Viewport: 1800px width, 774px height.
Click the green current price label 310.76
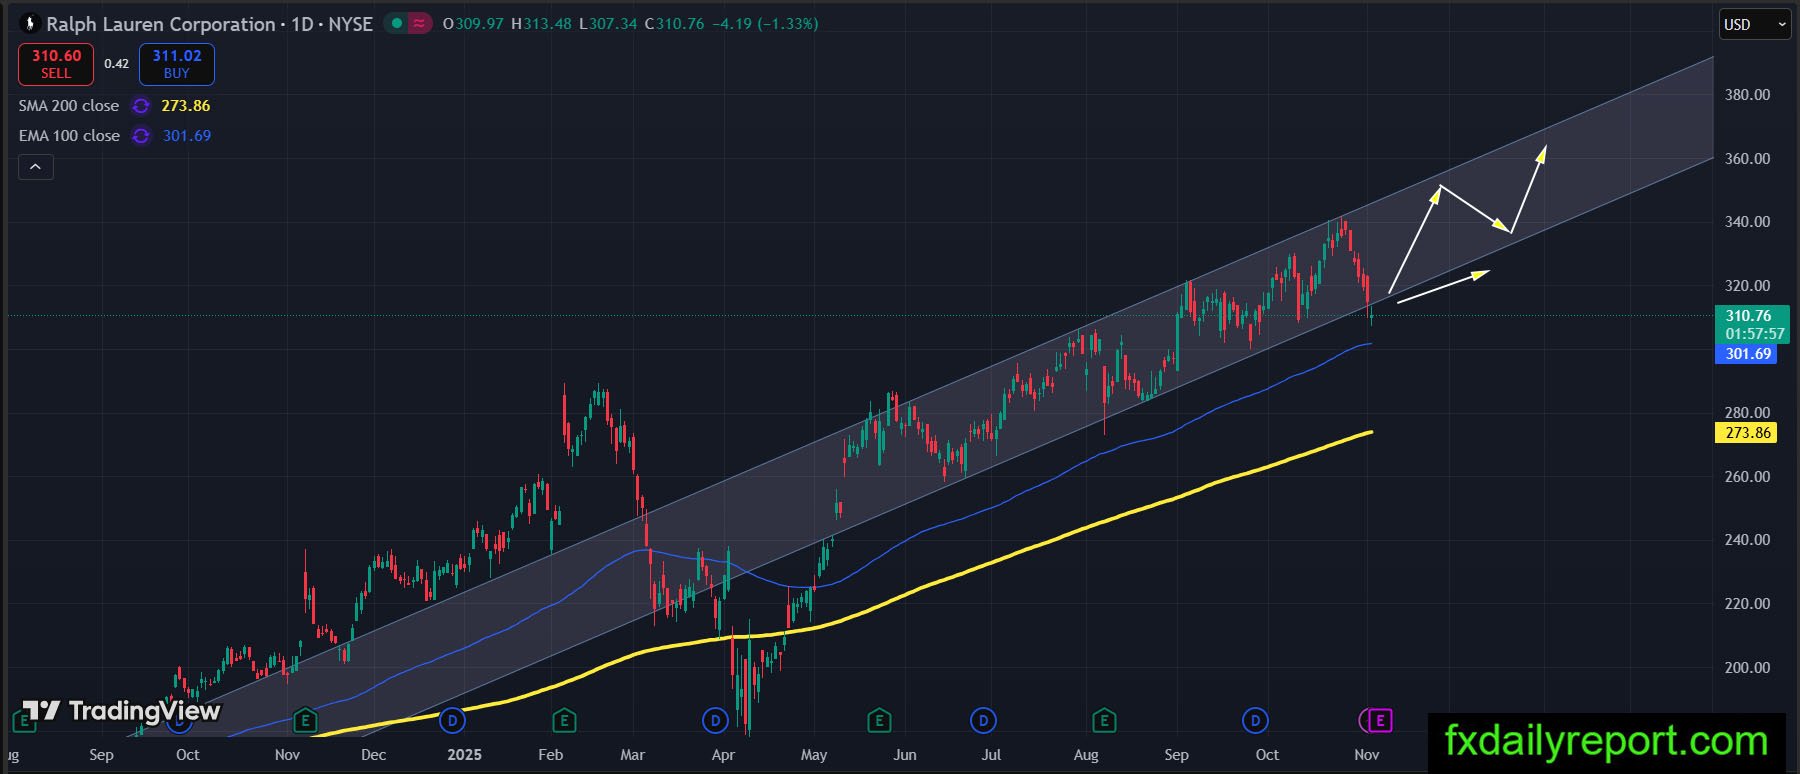[1751, 325]
